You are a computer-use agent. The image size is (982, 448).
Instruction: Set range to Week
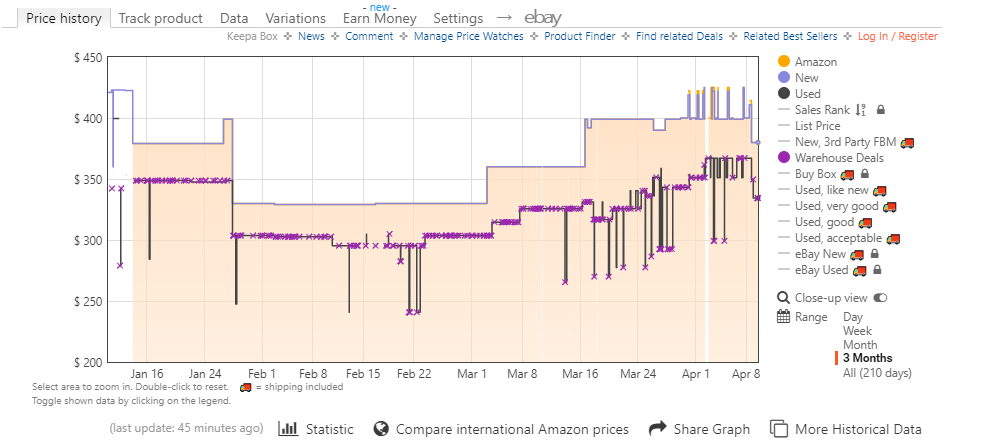pos(857,331)
